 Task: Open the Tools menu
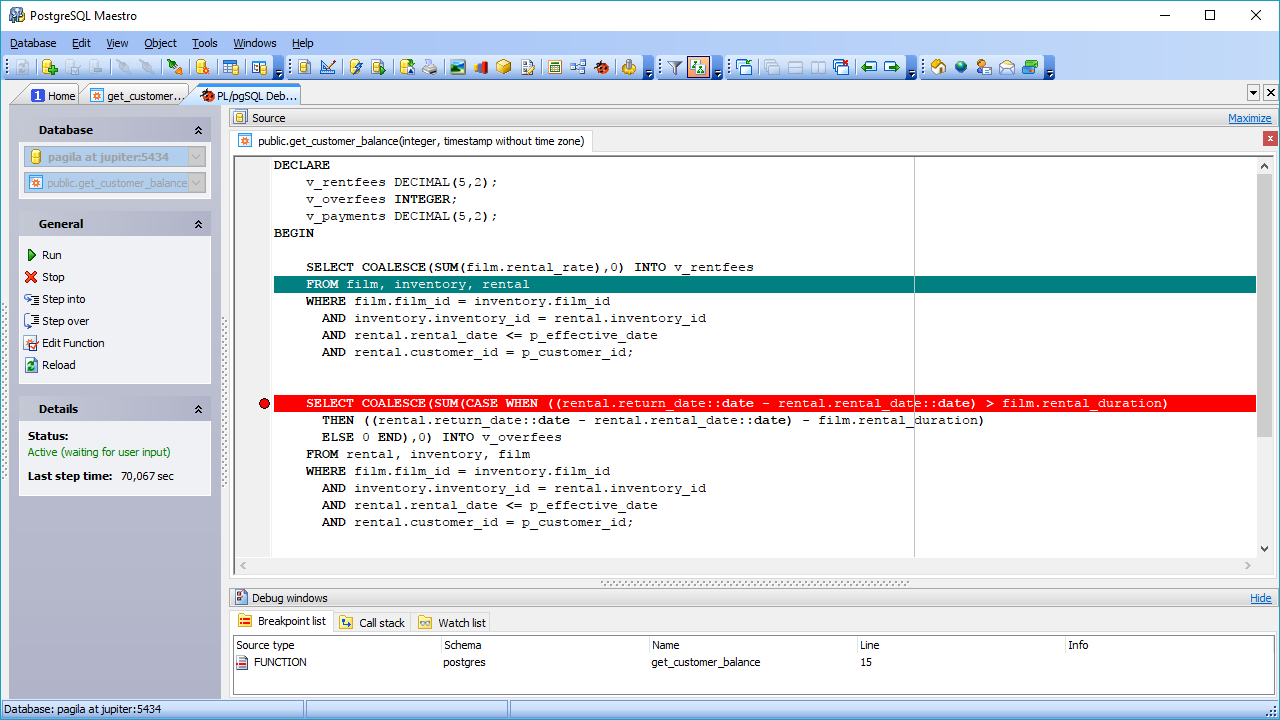click(204, 43)
